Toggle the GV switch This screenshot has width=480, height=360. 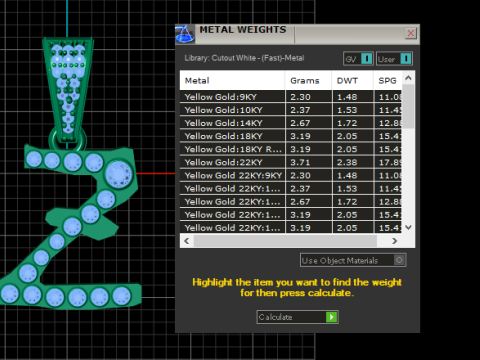tap(358, 59)
